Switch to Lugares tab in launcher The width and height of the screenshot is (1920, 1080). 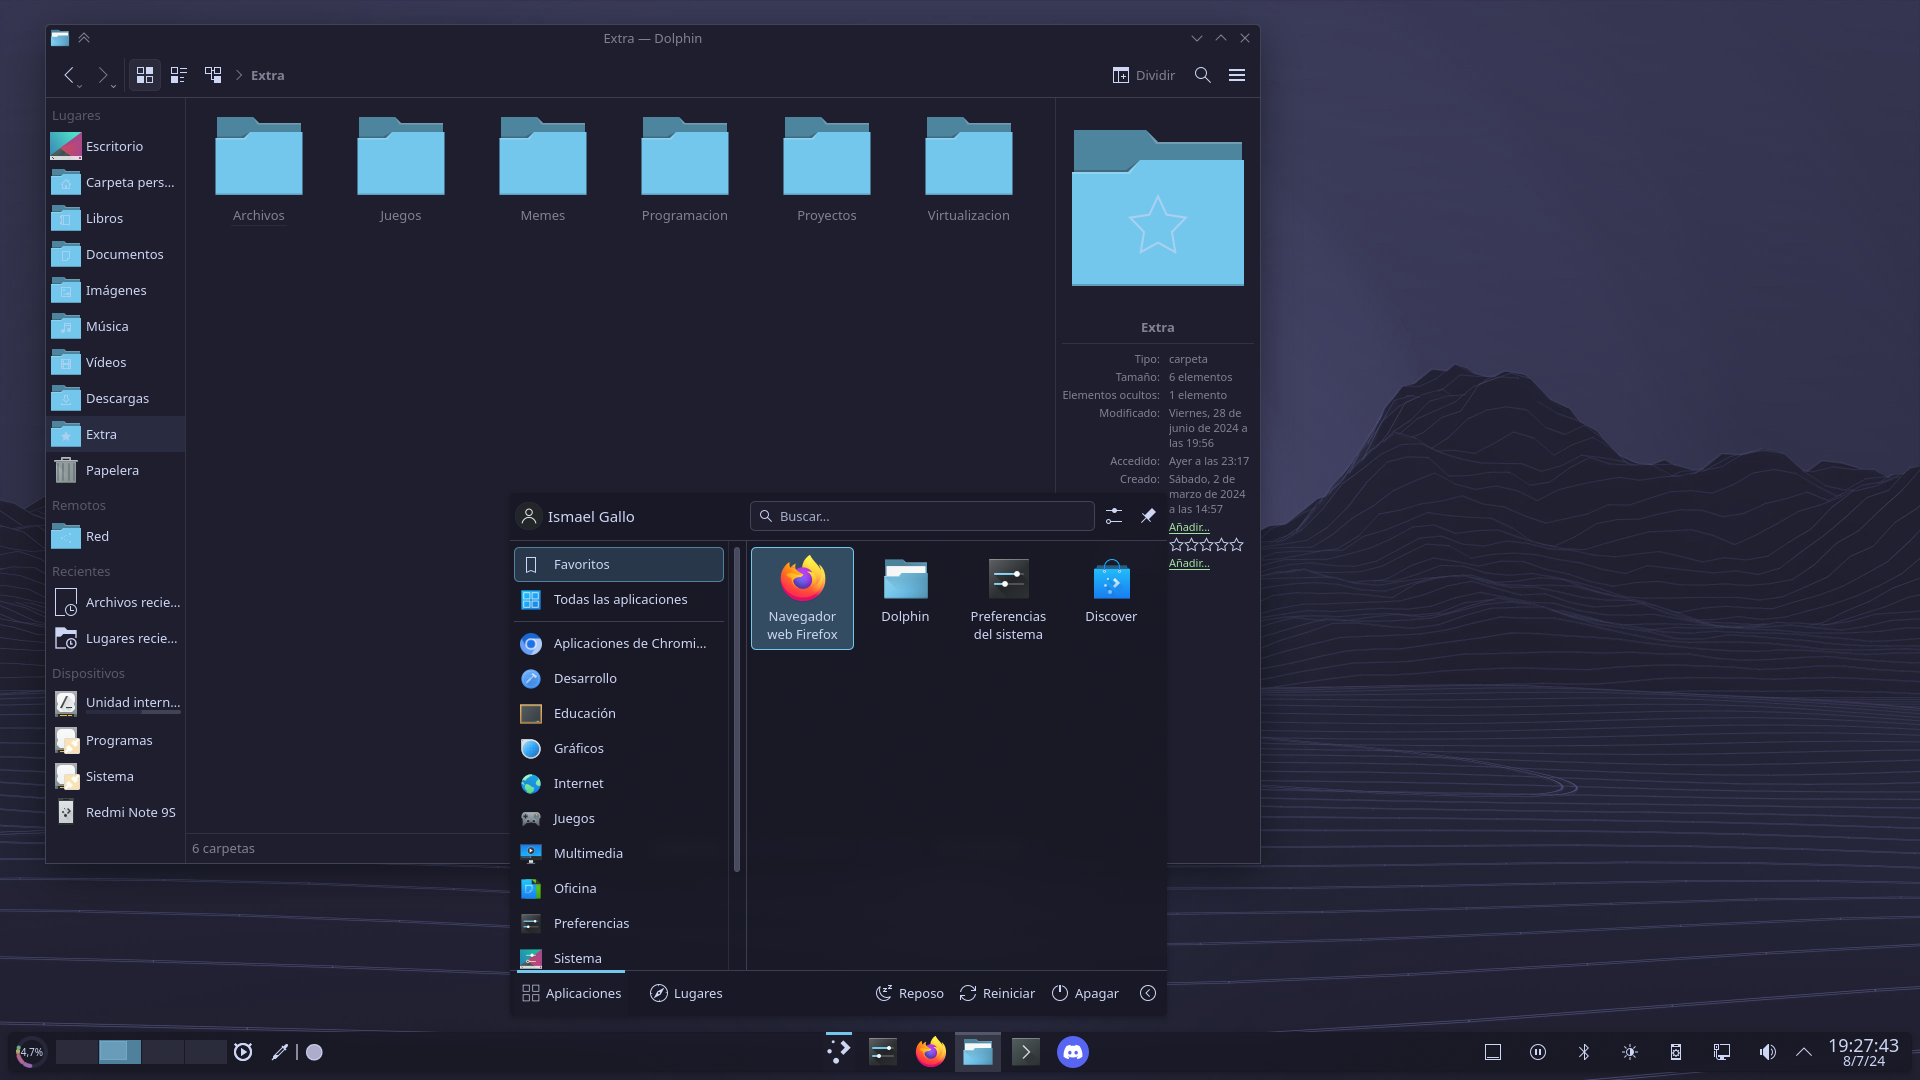pos(686,993)
